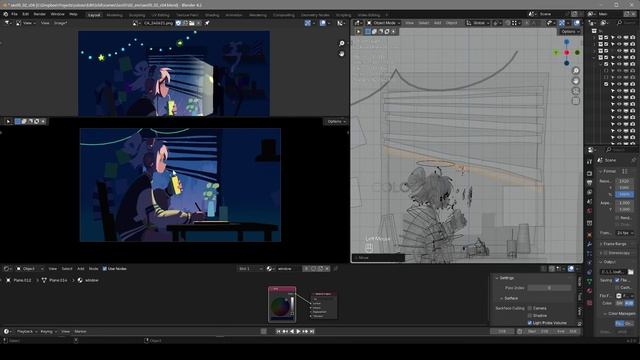Toggle snapping magnet in 3D viewport header

tap(508, 23)
